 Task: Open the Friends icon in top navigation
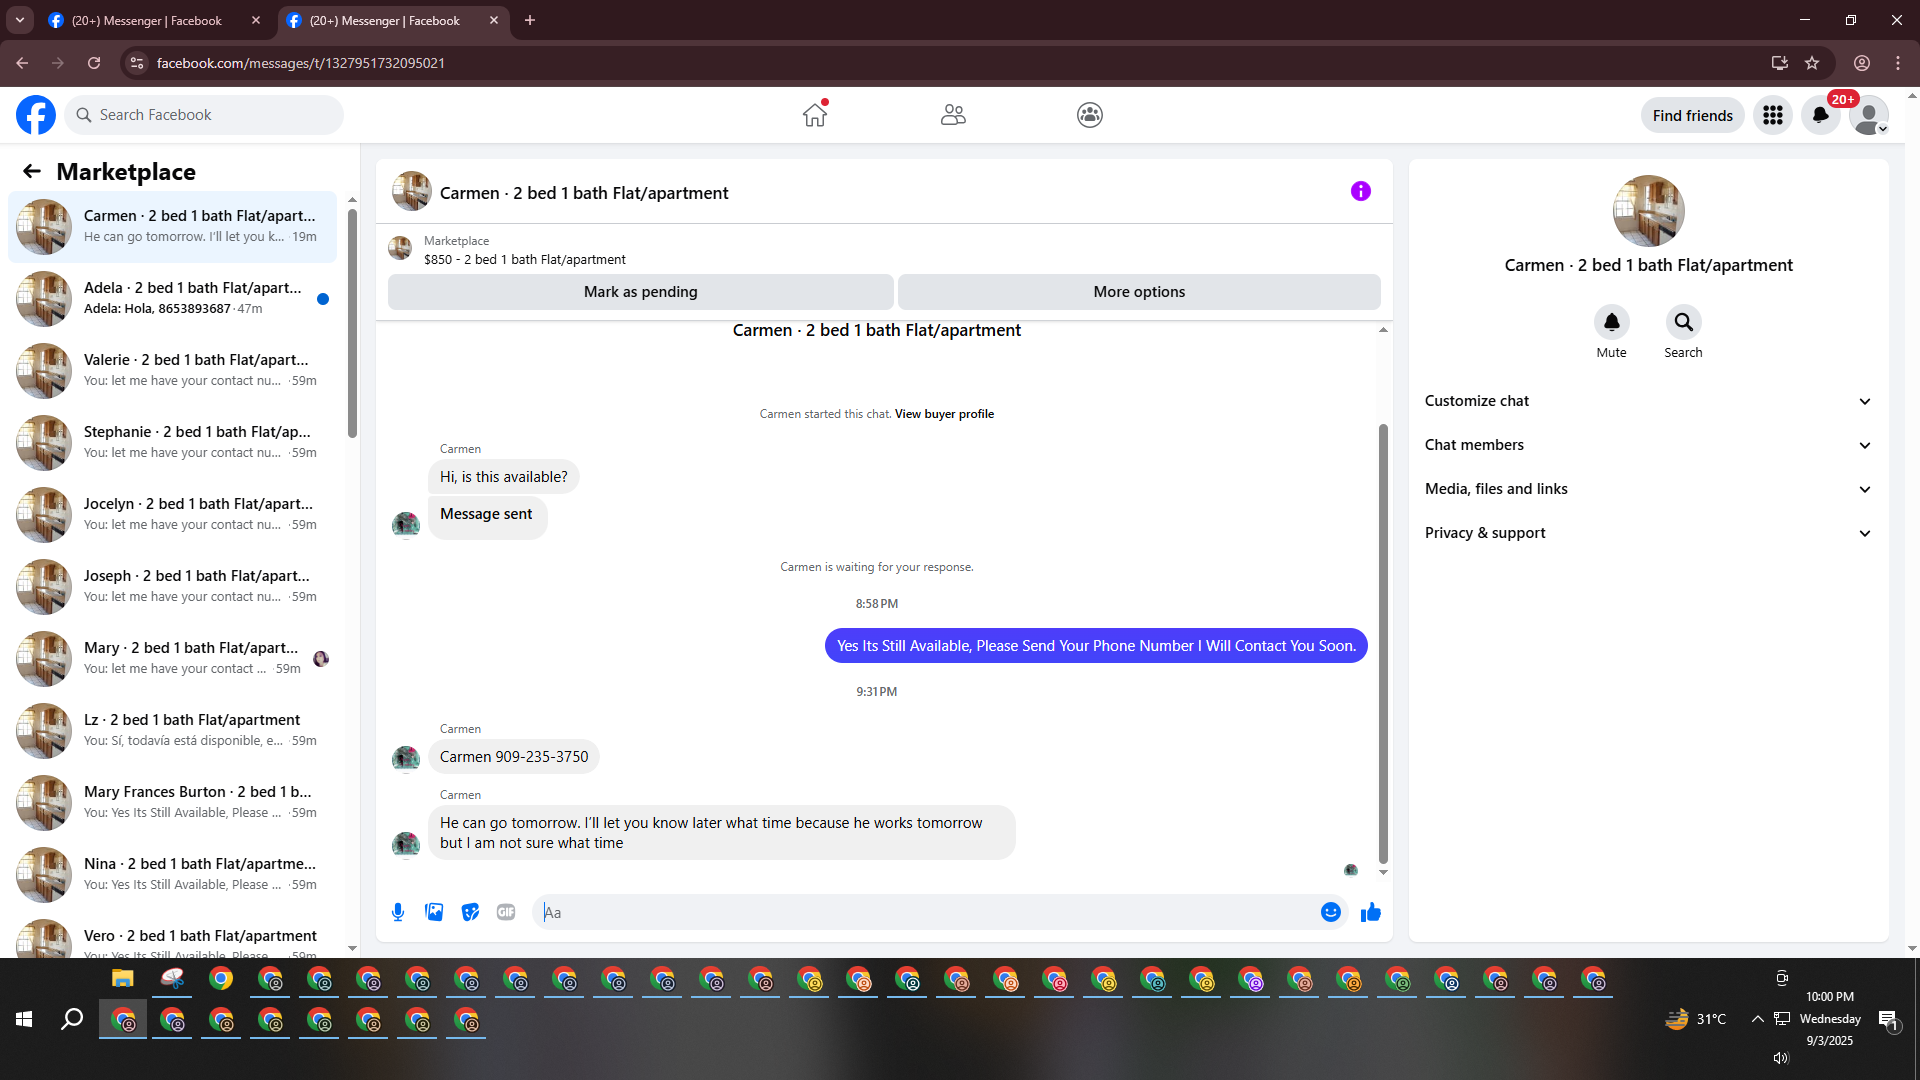pos(953,115)
